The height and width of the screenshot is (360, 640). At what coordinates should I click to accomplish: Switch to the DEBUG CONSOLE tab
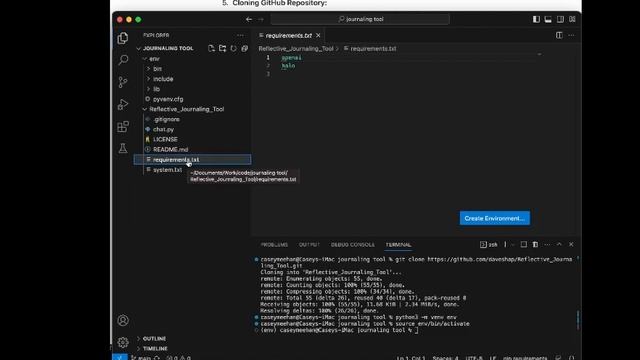tap(353, 244)
